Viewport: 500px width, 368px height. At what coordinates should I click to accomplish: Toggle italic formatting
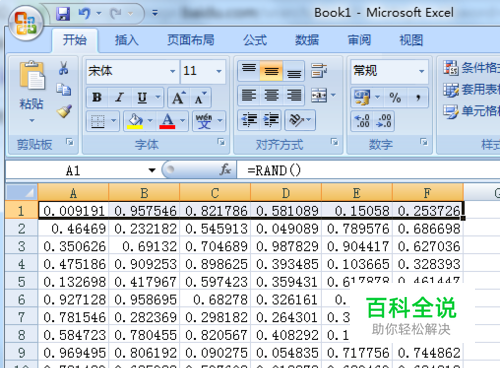120,97
